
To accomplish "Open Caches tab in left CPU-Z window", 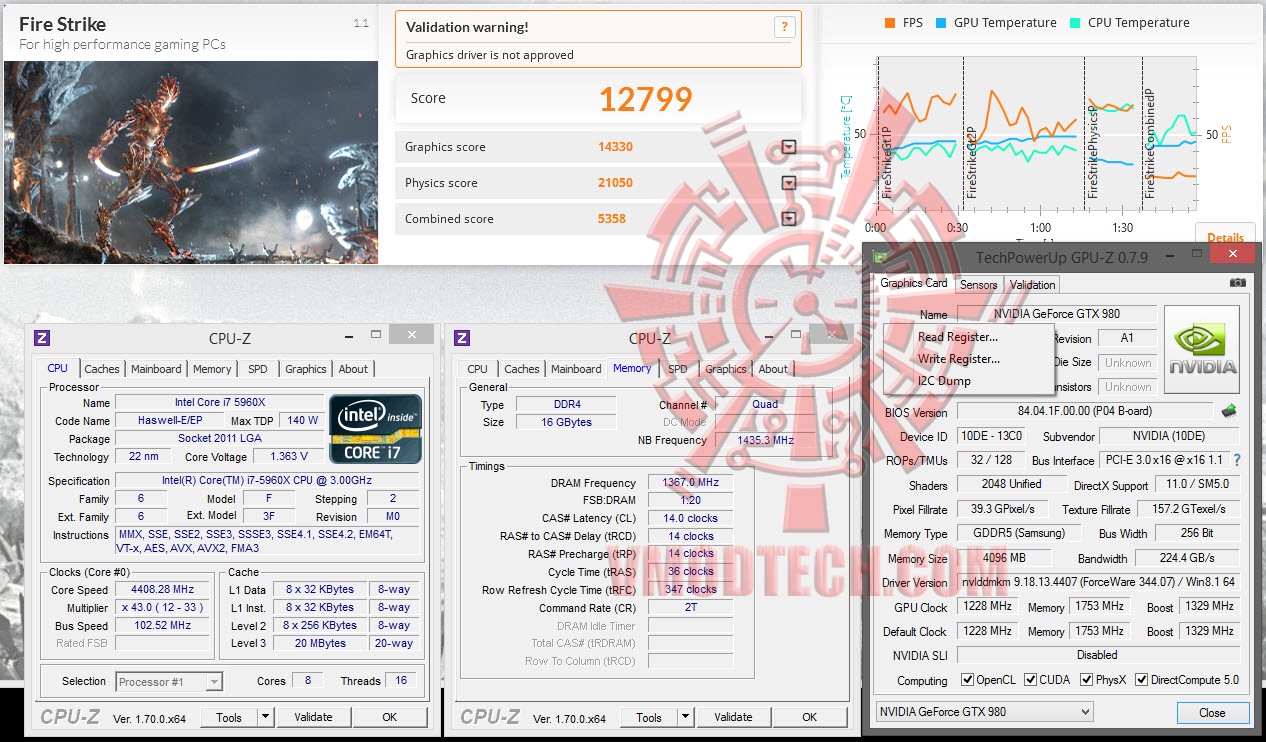I will 102,369.
